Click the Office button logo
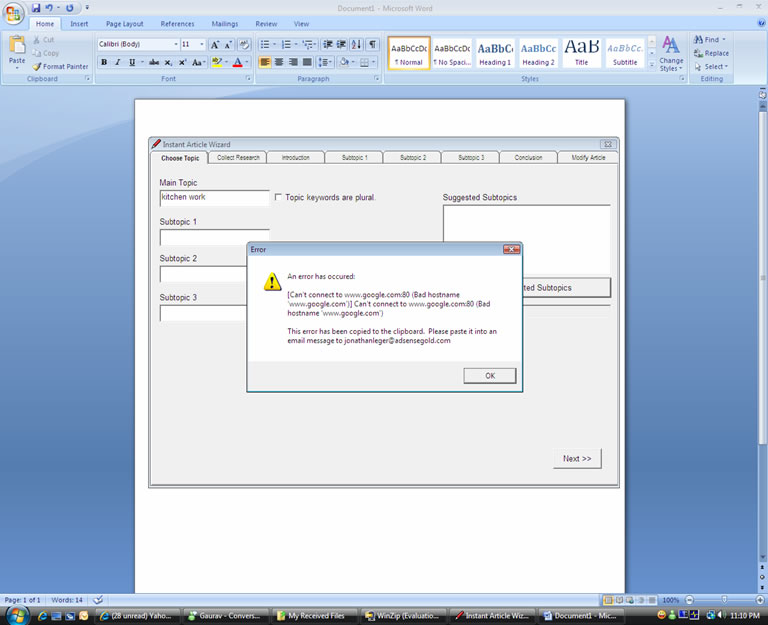768x625 pixels. click(13, 13)
